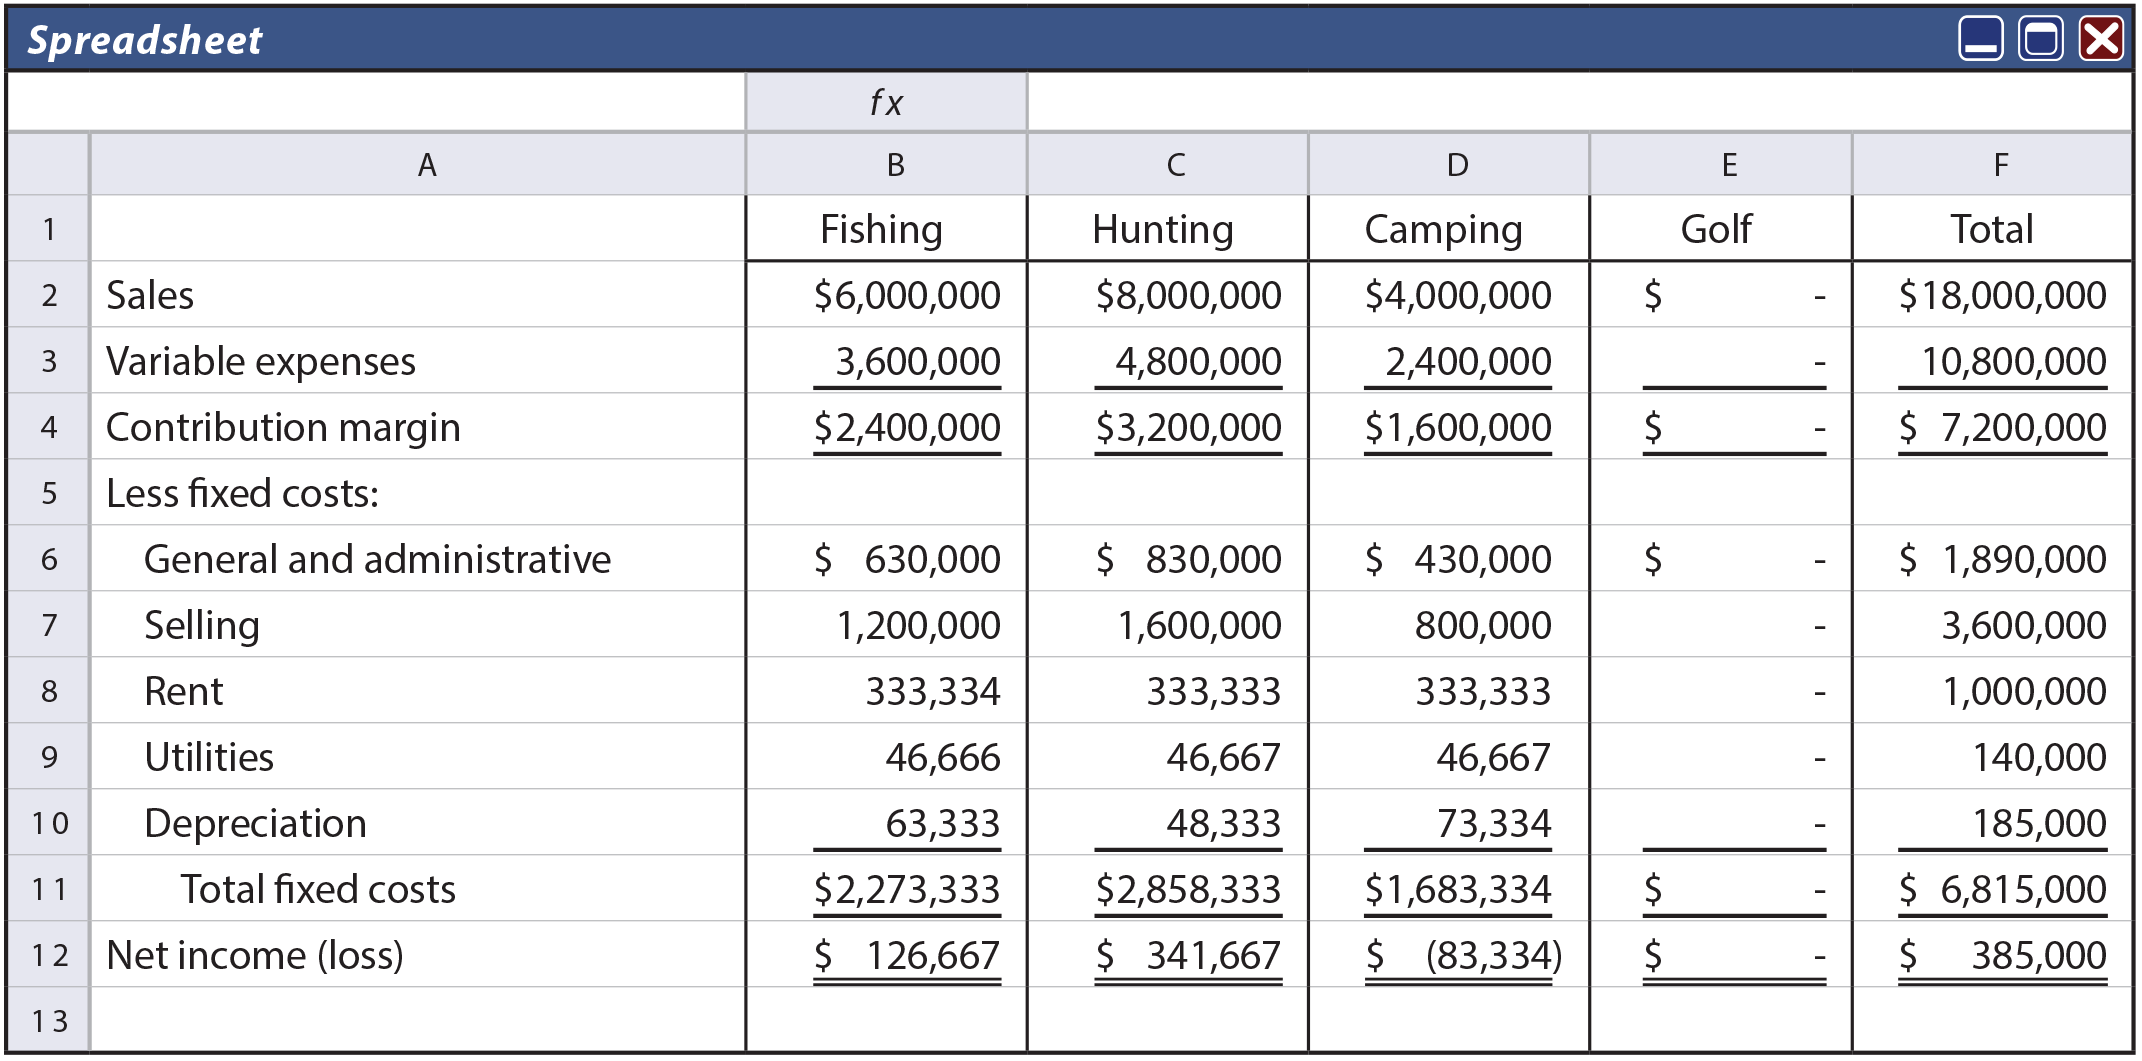Click Fishing sales $6,000,000 cell

[886, 295]
